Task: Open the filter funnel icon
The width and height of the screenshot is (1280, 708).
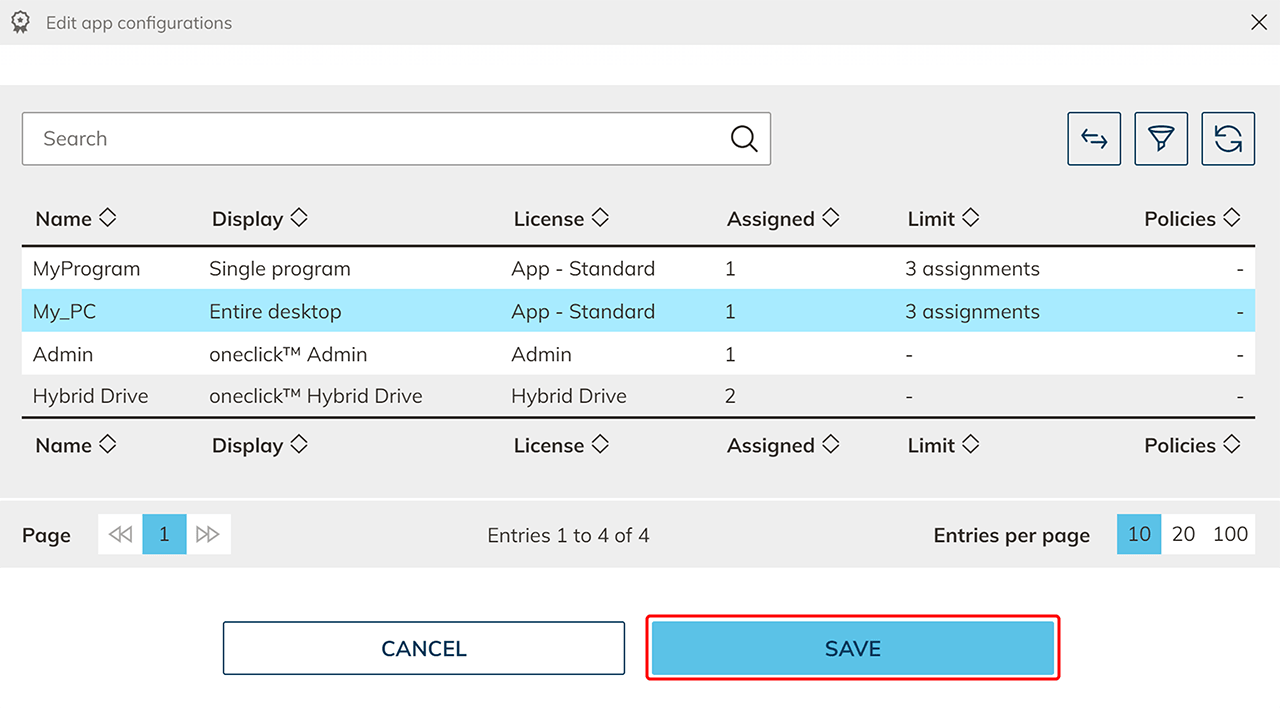Action: 1161,139
